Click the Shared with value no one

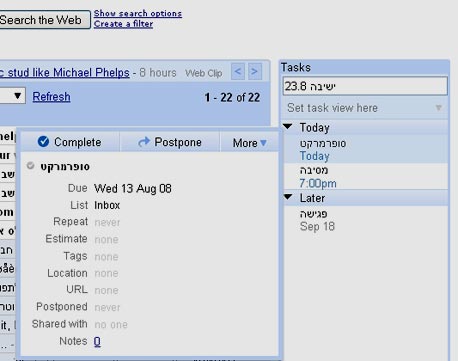point(111,324)
